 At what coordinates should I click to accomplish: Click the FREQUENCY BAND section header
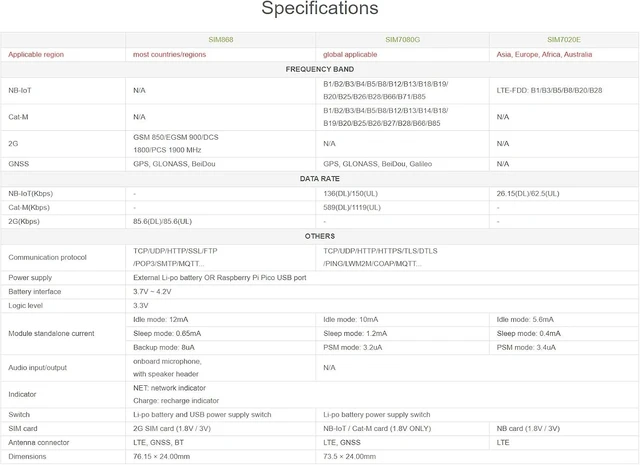click(320, 69)
